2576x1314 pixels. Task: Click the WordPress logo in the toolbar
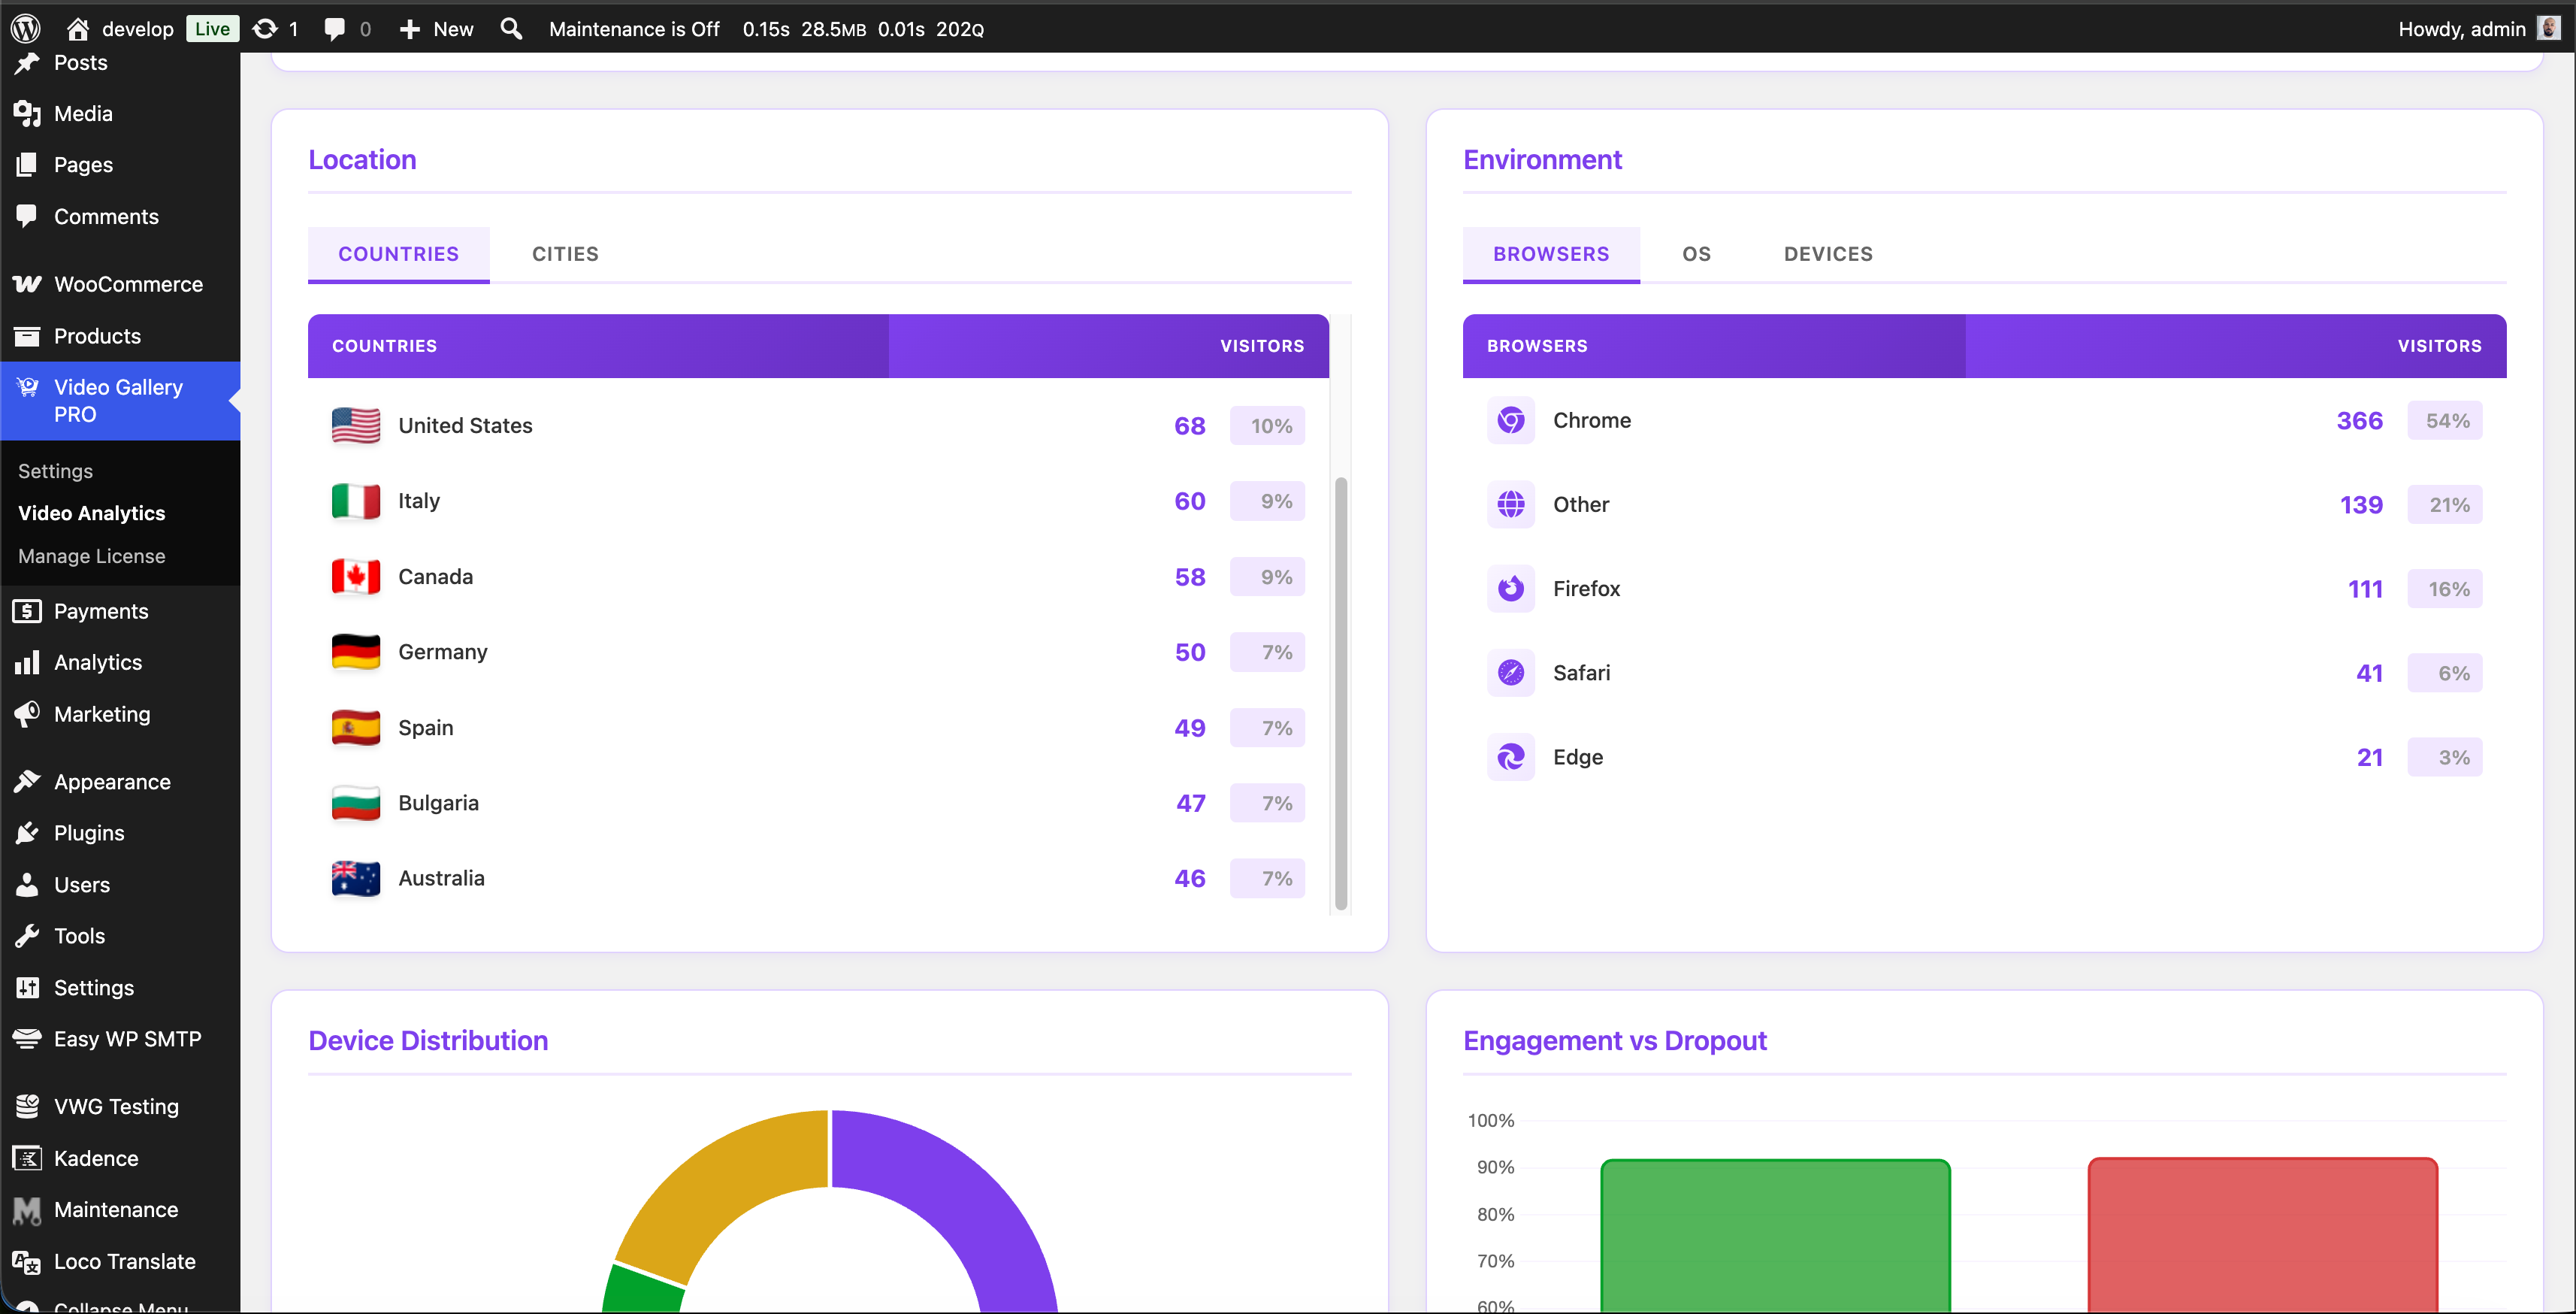coord(24,28)
